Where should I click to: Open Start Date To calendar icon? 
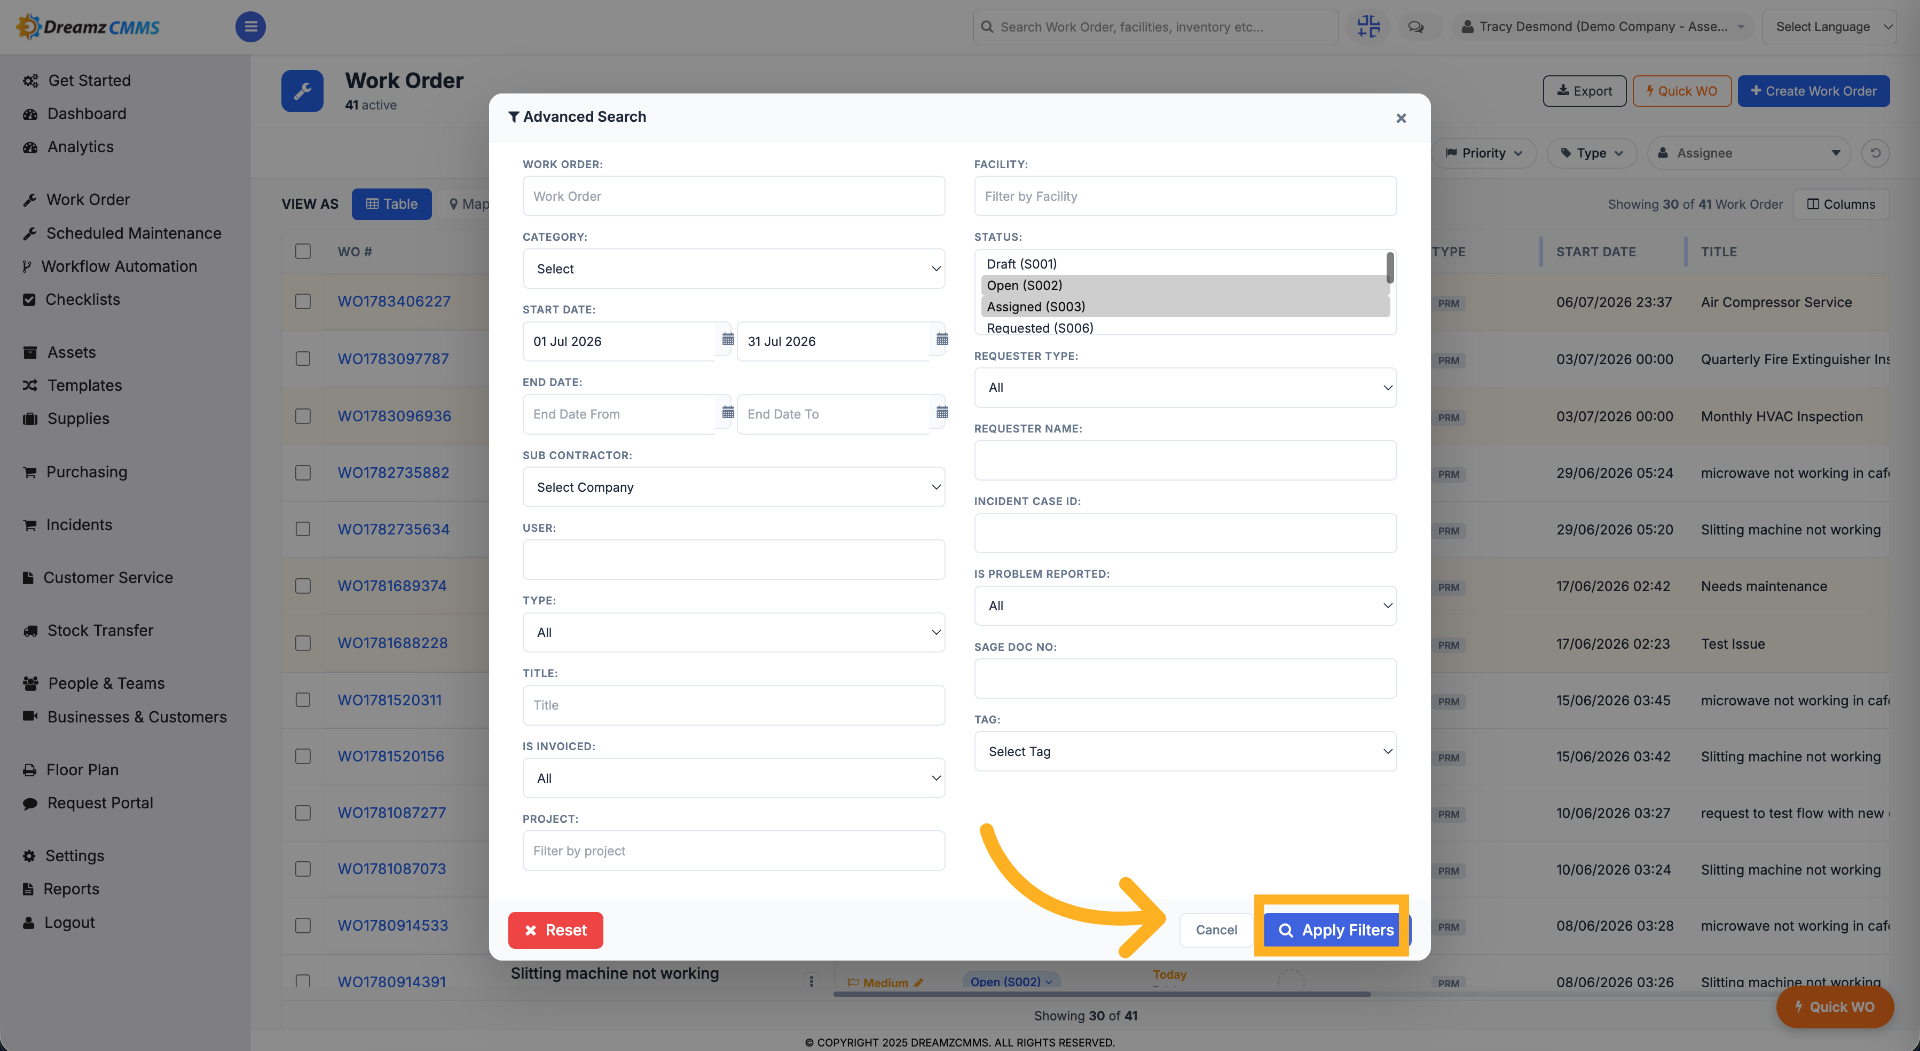tap(942, 340)
